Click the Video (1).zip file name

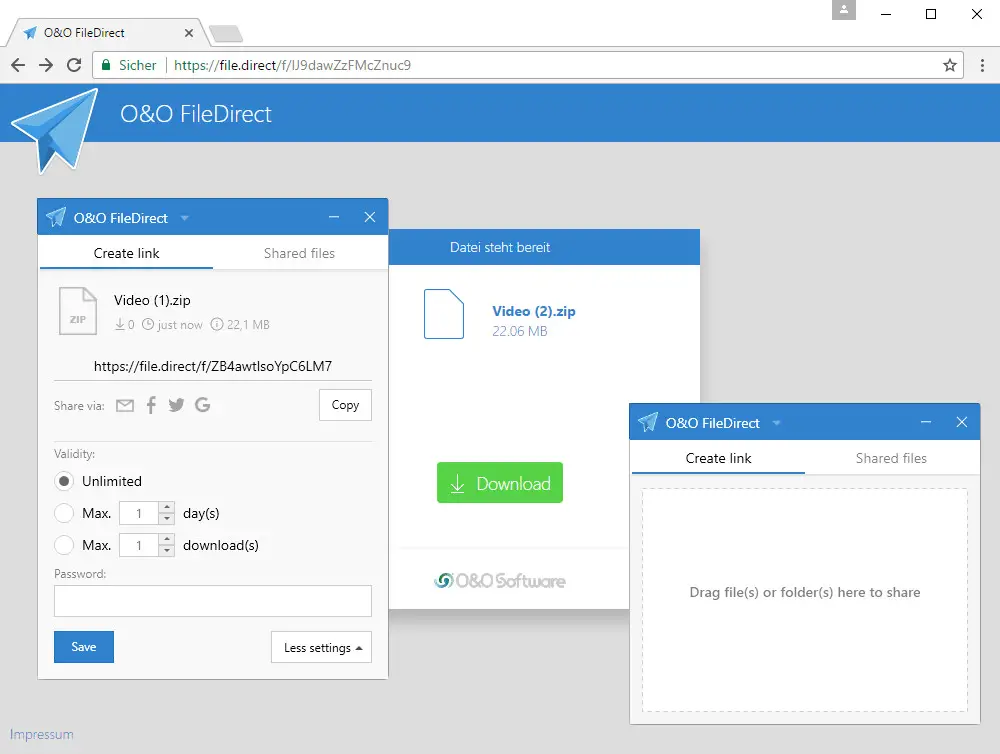point(152,300)
